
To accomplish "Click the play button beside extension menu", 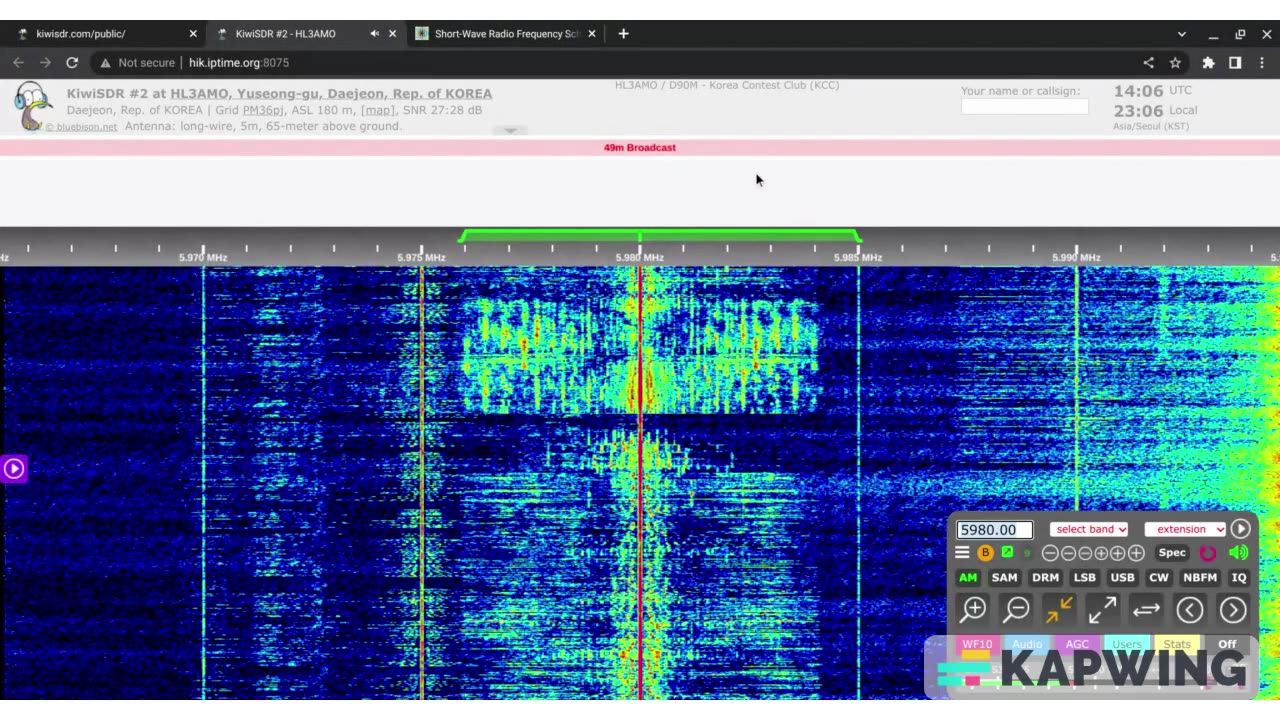I will (x=1240, y=529).
